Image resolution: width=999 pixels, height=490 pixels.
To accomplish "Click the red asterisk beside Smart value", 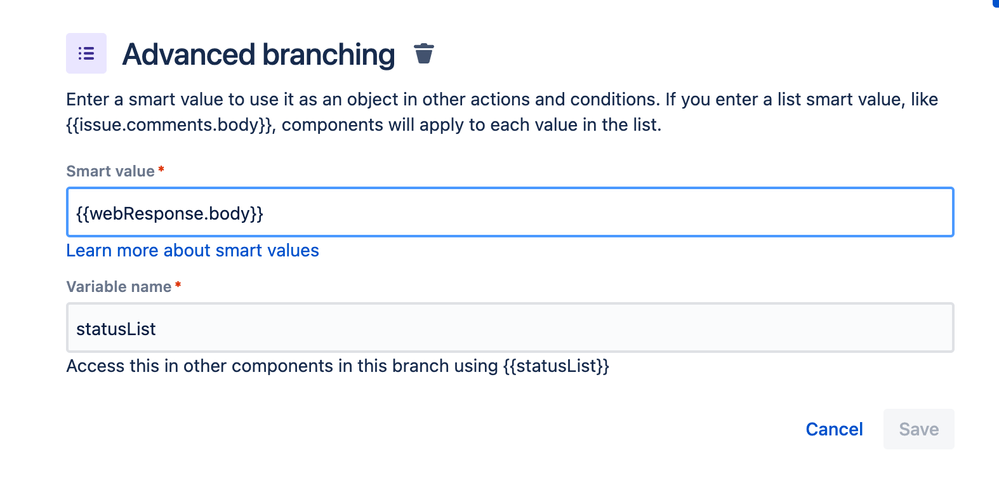I will coord(161,171).
